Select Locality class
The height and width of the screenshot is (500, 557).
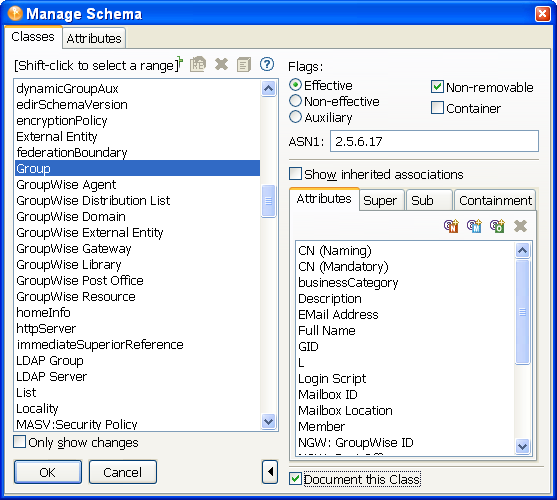137,408
